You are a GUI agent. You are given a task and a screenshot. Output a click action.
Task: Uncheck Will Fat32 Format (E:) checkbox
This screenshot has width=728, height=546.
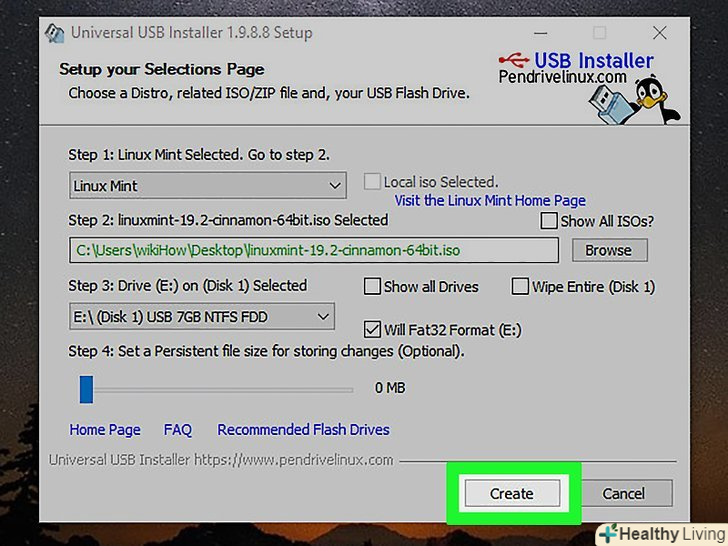click(372, 329)
